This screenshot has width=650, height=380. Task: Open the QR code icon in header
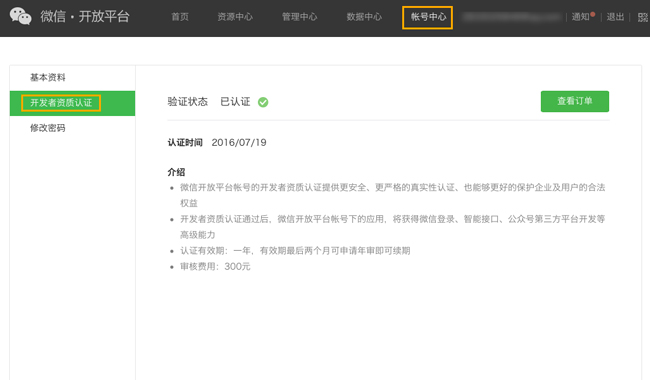pyautogui.click(x=643, y=17)
